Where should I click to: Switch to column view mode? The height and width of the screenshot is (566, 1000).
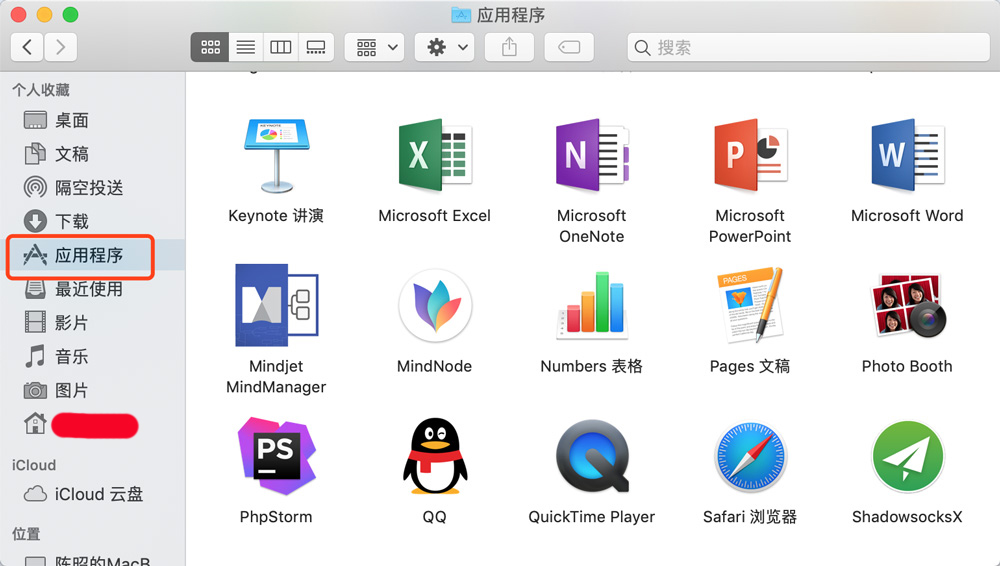(281, 47)
